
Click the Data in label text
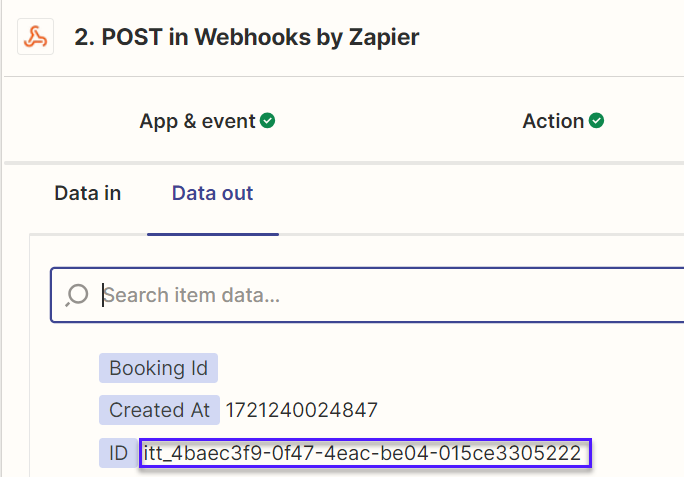(88, 193)
